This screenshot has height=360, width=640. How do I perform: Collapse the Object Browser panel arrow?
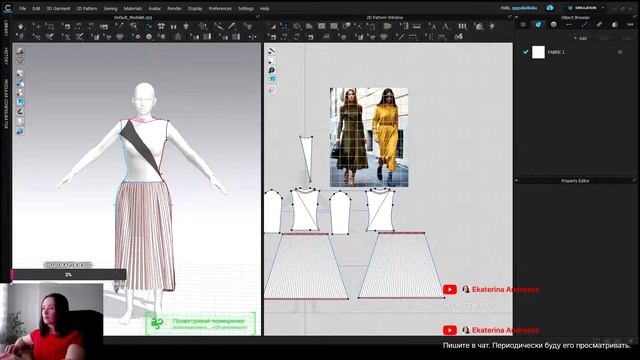(x=516, y=18)
